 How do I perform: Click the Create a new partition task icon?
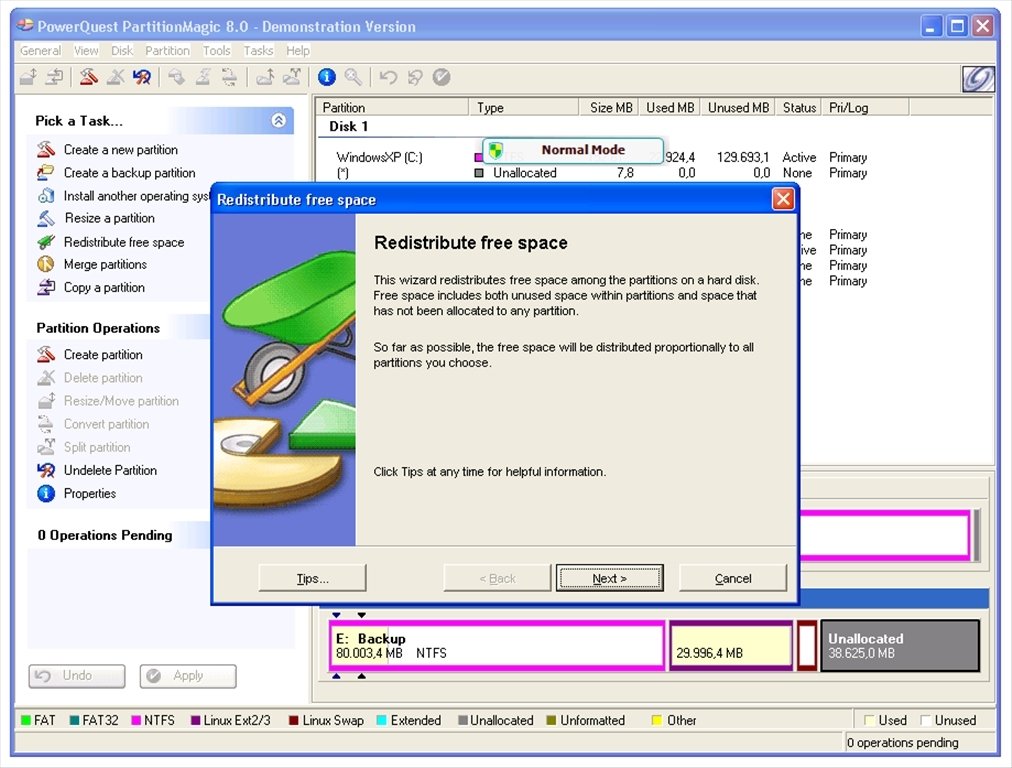[x=46, y=150]
